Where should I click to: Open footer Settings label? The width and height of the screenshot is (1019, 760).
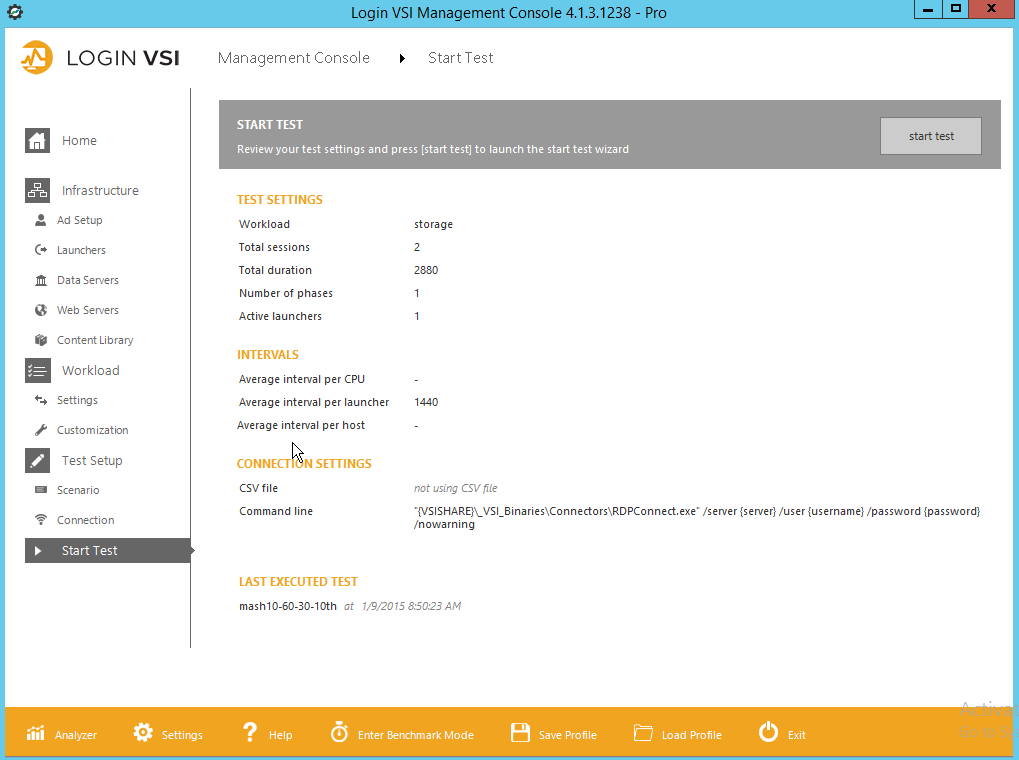click(x=182, y=735)
